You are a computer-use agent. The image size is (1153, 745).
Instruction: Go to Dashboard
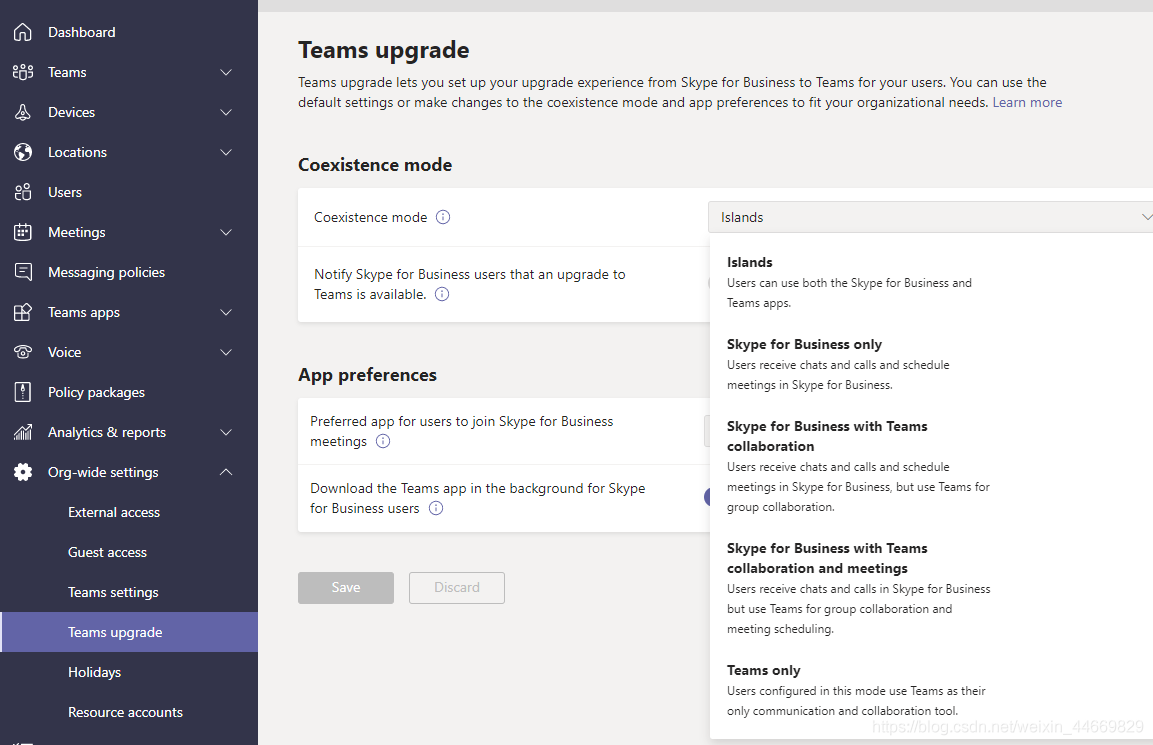pos(82,32)
